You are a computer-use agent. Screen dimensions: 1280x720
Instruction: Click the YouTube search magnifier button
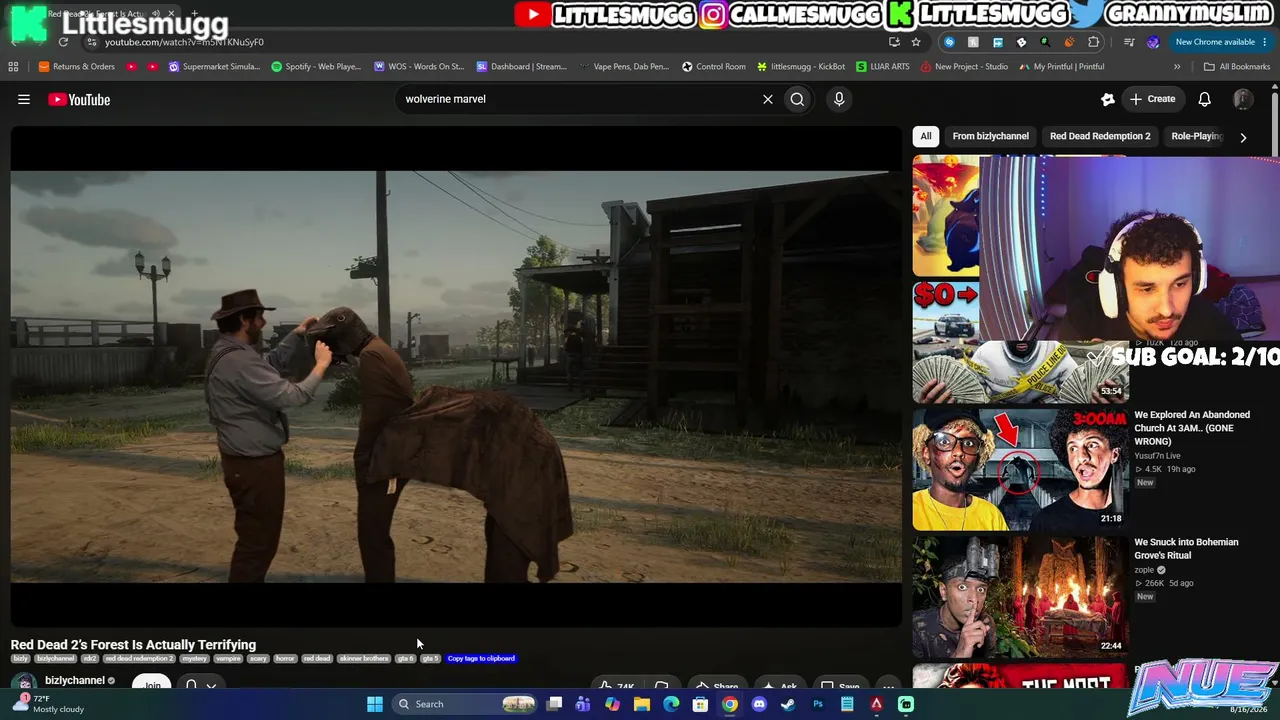[x=797, y=99]
